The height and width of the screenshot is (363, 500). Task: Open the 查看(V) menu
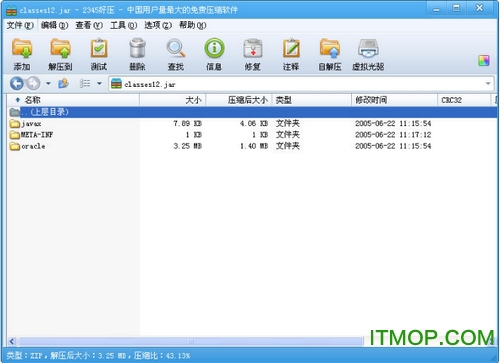(89, 25)
